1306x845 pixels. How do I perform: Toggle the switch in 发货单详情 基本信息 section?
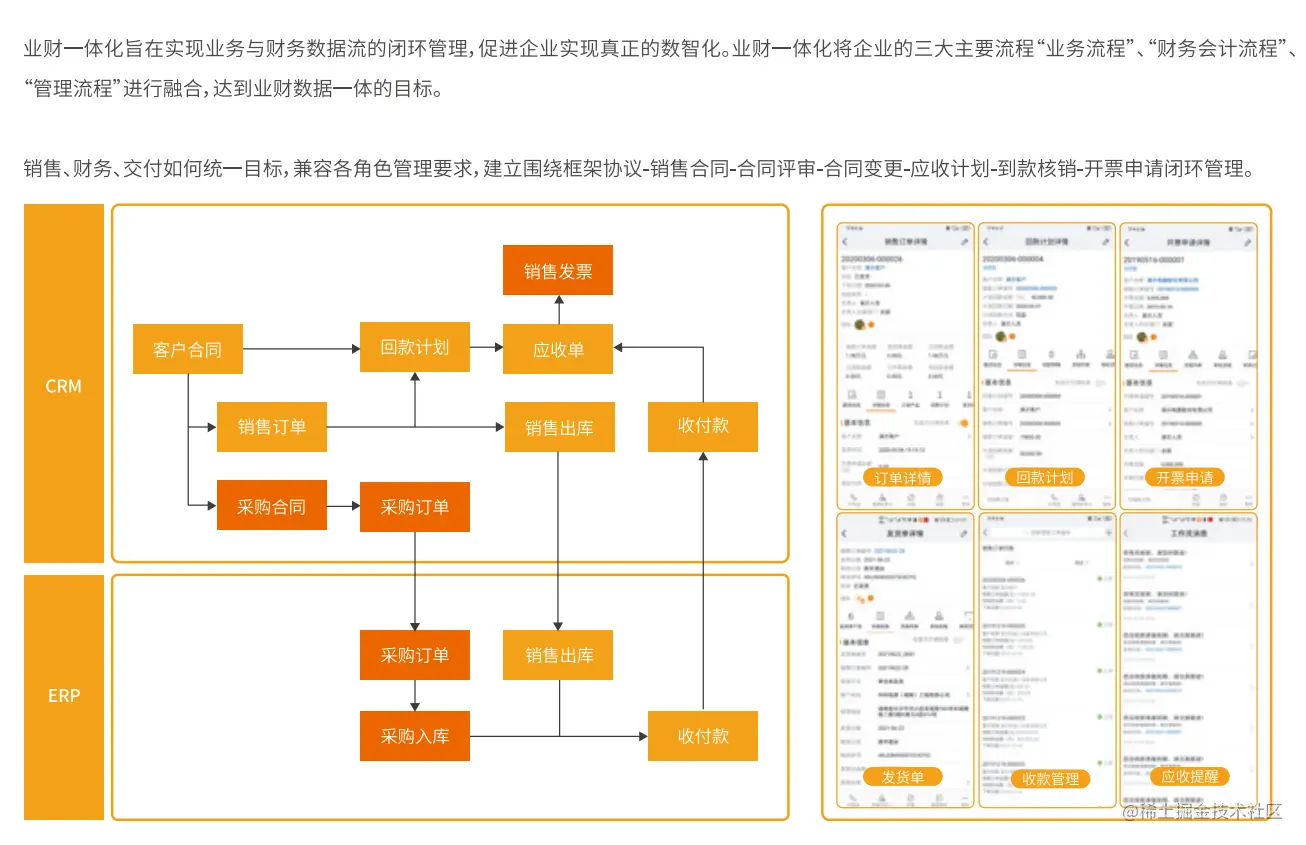point(959,638)
